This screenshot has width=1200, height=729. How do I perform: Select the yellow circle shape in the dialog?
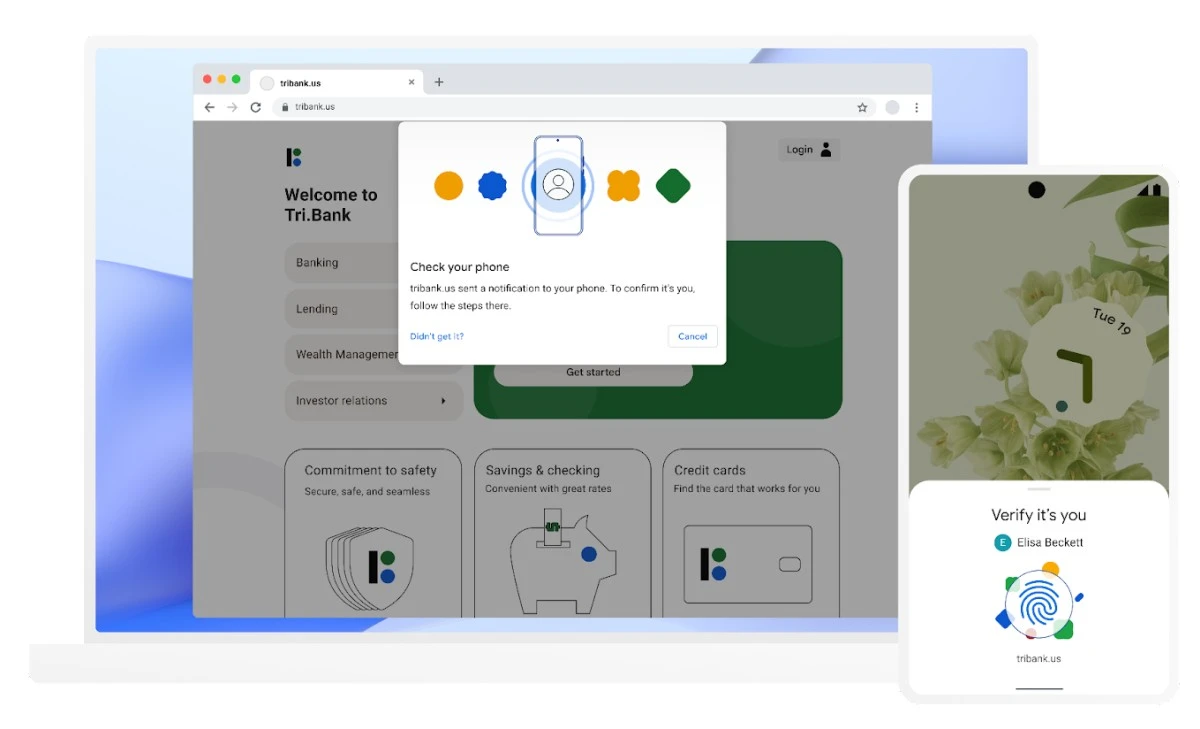(448, 185)
